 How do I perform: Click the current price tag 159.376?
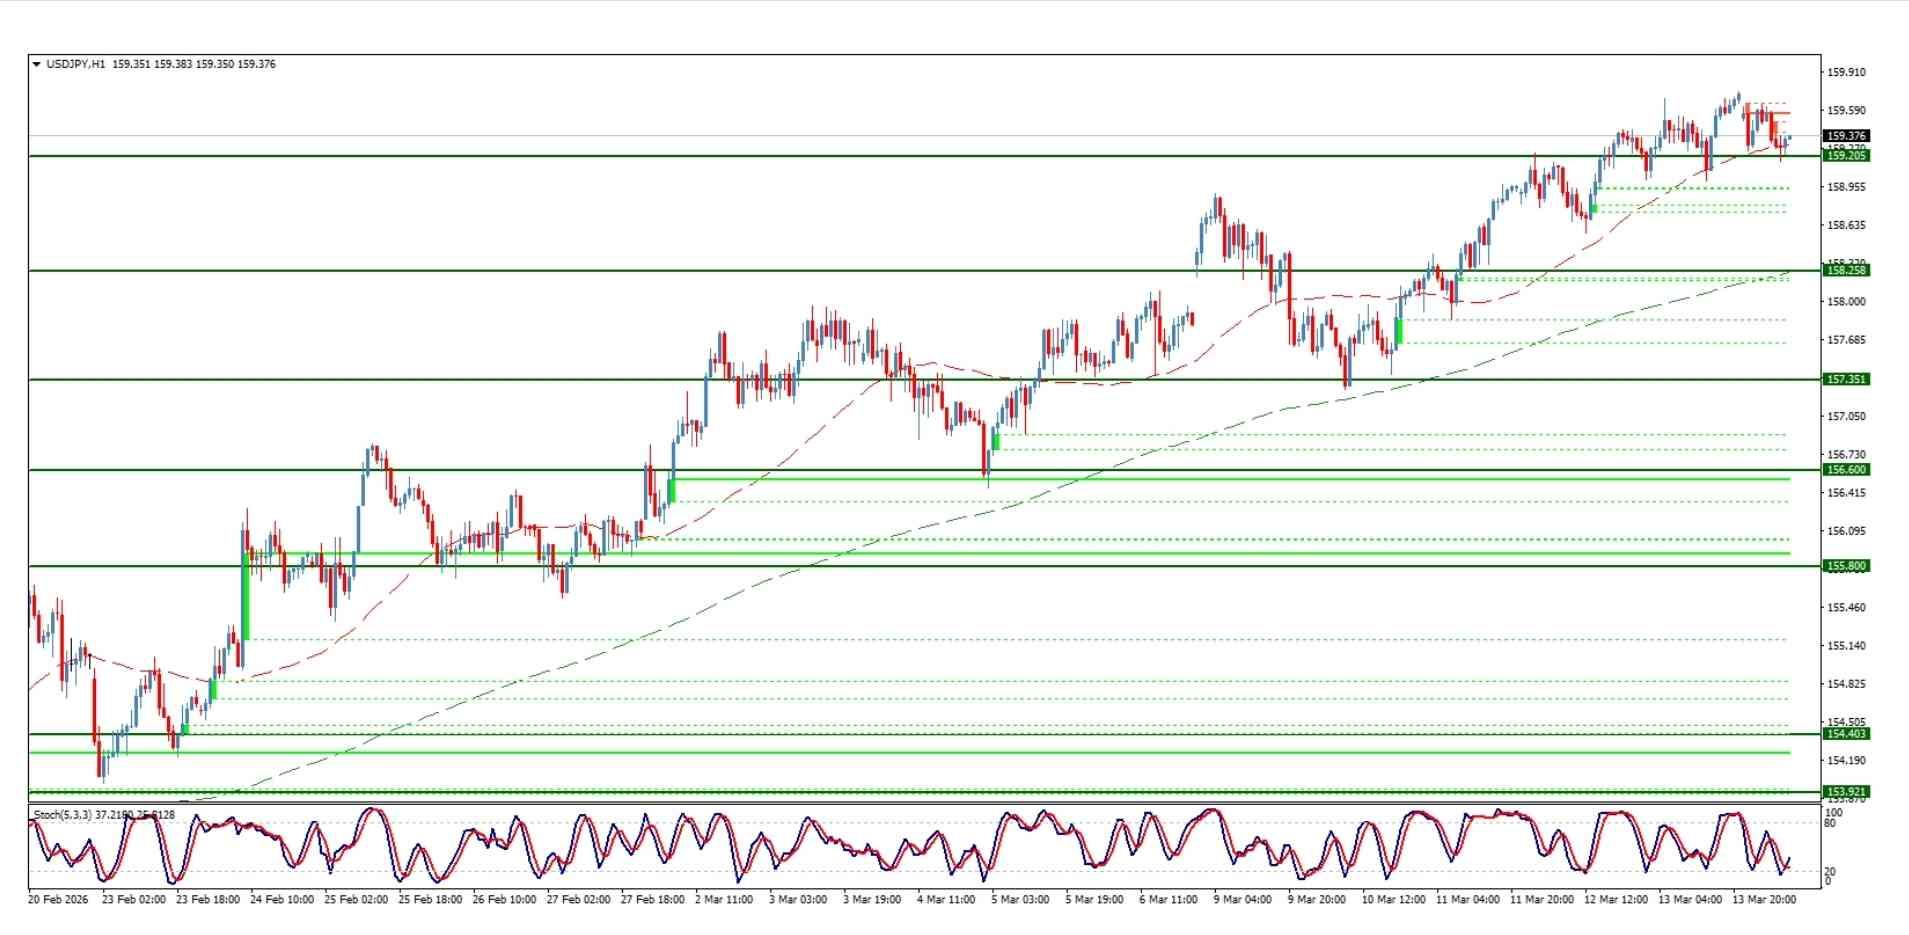[x=1847, y=134]
